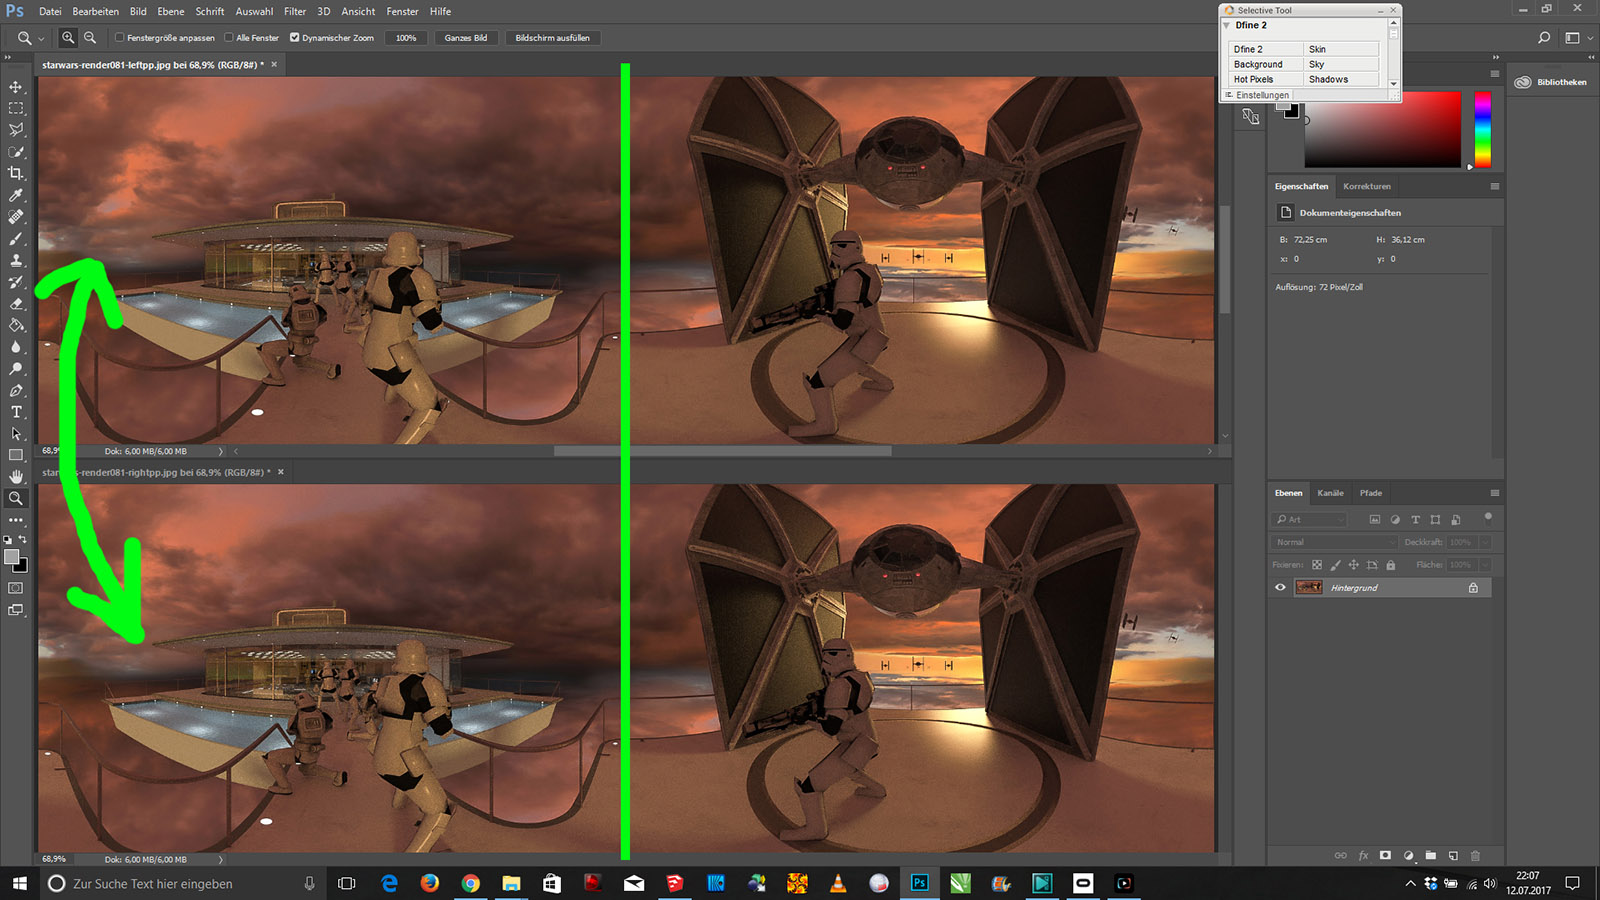
Task: Select the Dodge tool
Action: tap(16, 369)
